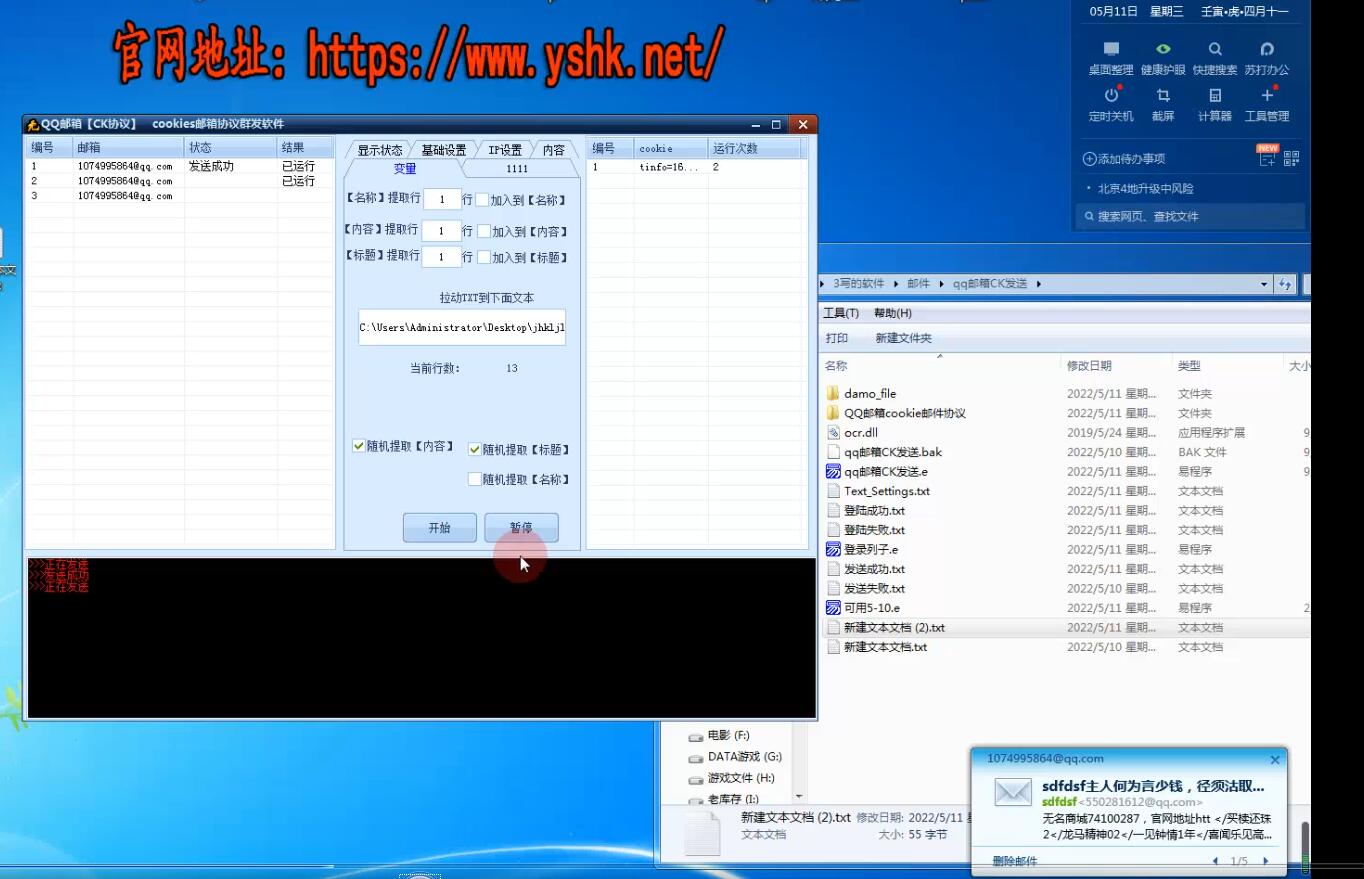This screenshot has width=1364, height=879.
Task: Select the 登录列子.e file
Action: point(862,549)
